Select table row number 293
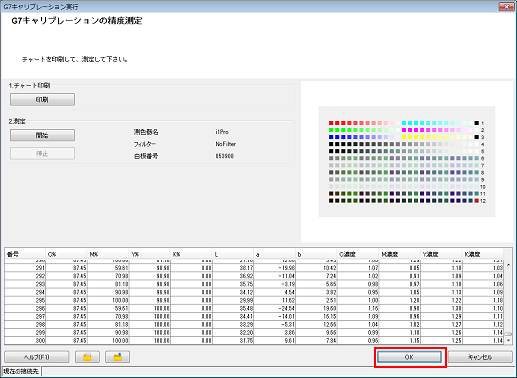 (x=254, y=284)
